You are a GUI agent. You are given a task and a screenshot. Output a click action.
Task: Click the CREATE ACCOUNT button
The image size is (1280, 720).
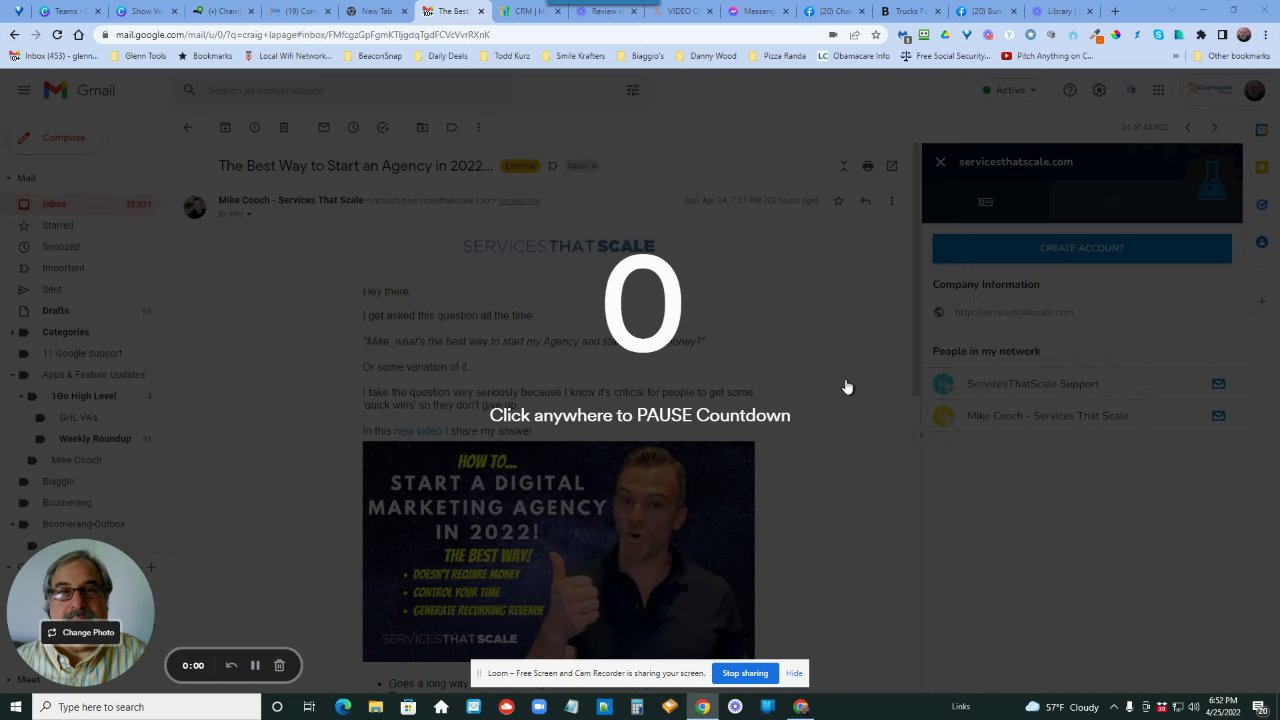(x=1082, y=248)
